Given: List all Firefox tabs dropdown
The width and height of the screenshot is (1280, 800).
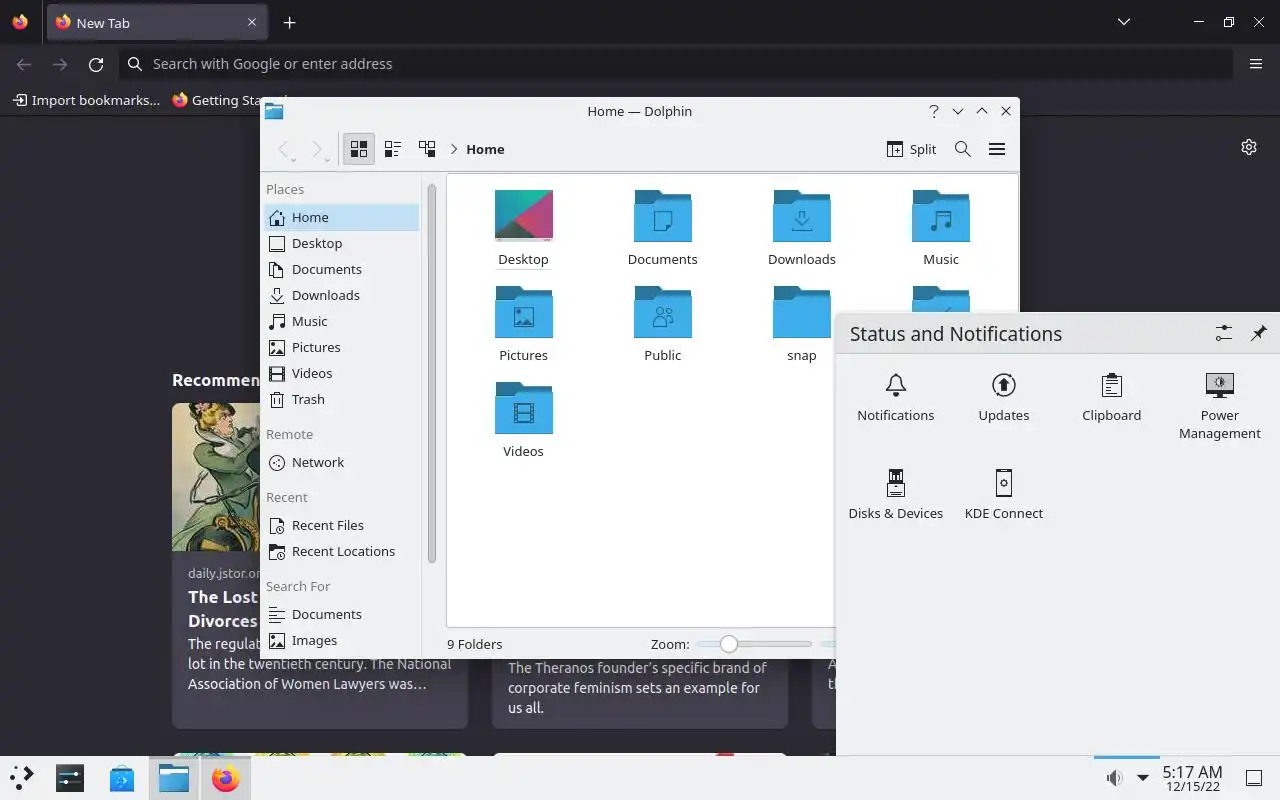Looking at the screenshot, I should pos(1124,22).
